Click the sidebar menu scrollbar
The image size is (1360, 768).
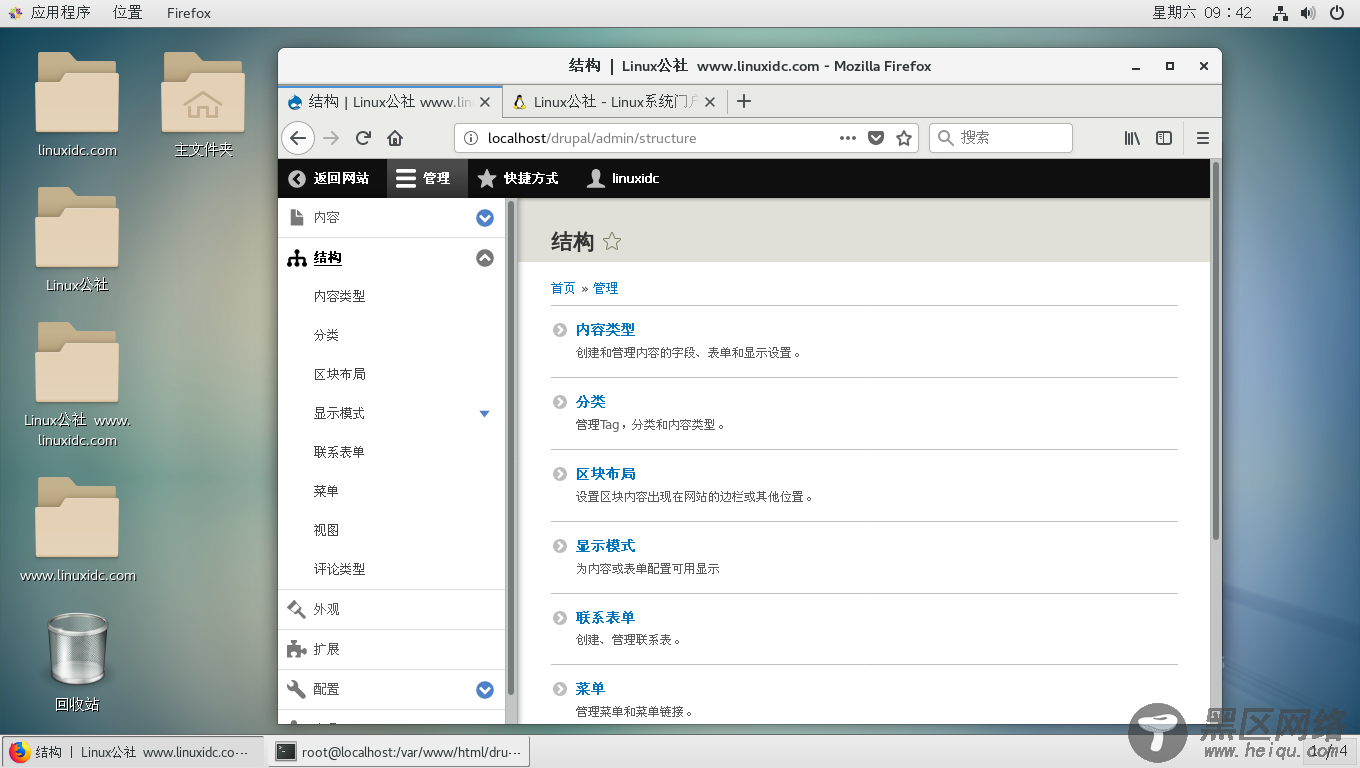tap(511, 448)
